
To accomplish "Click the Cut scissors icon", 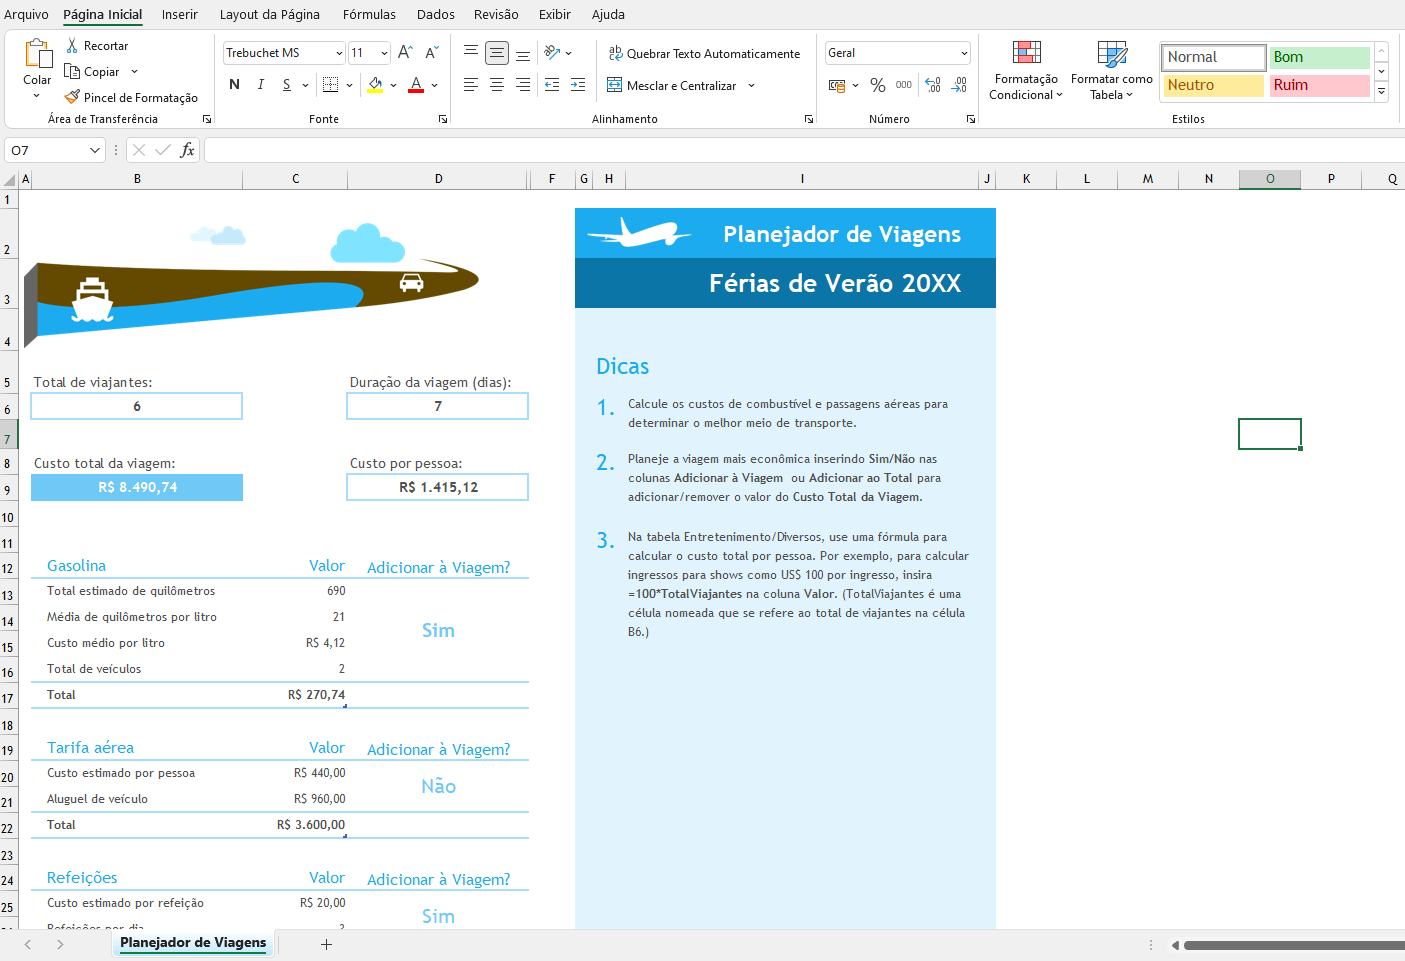I will coord(72,46).
